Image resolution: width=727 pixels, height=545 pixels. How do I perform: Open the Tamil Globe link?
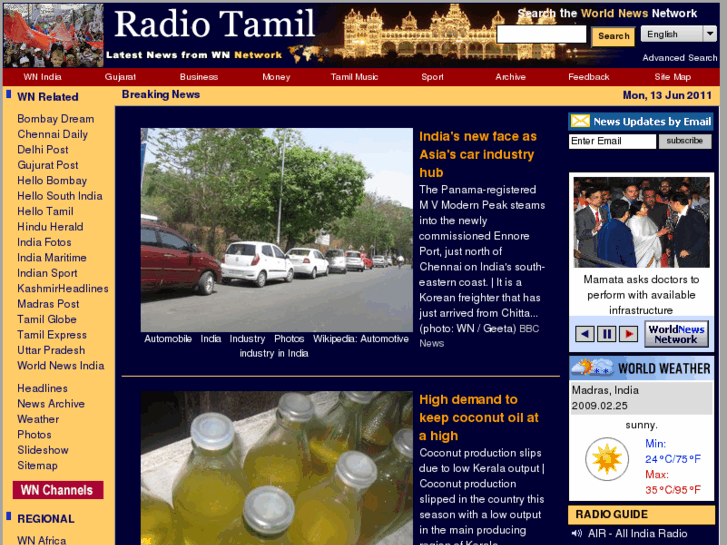coord(47,319)
